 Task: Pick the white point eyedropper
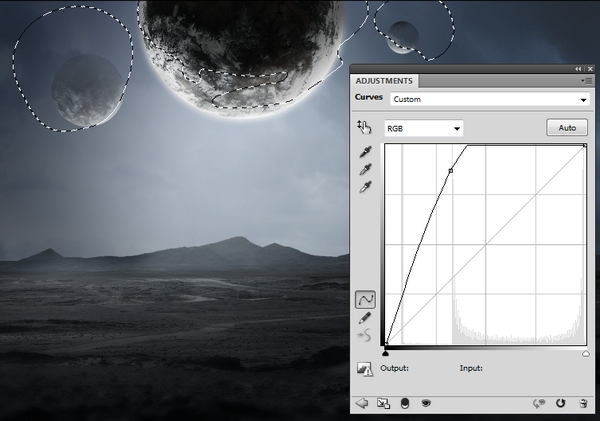click(365, 187)
